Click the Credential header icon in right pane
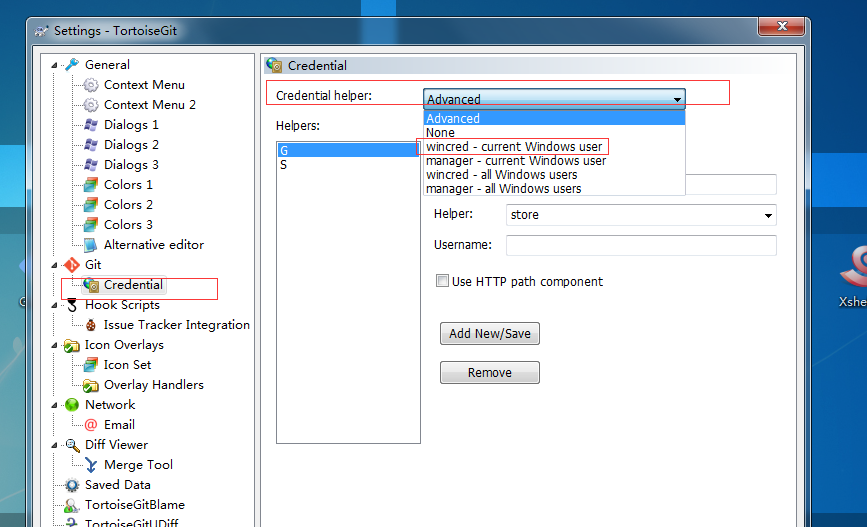867x527 pixels. (274, 65)
